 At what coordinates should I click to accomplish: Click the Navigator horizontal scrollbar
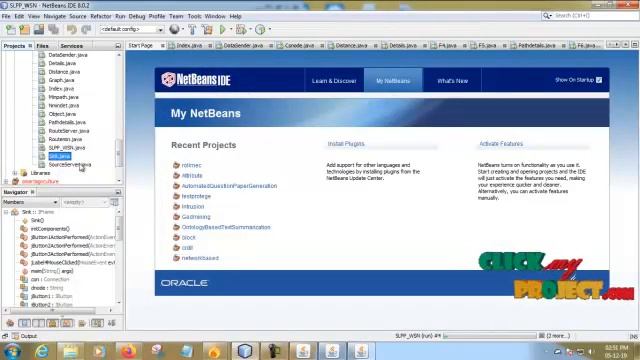(x=53, y=311)
